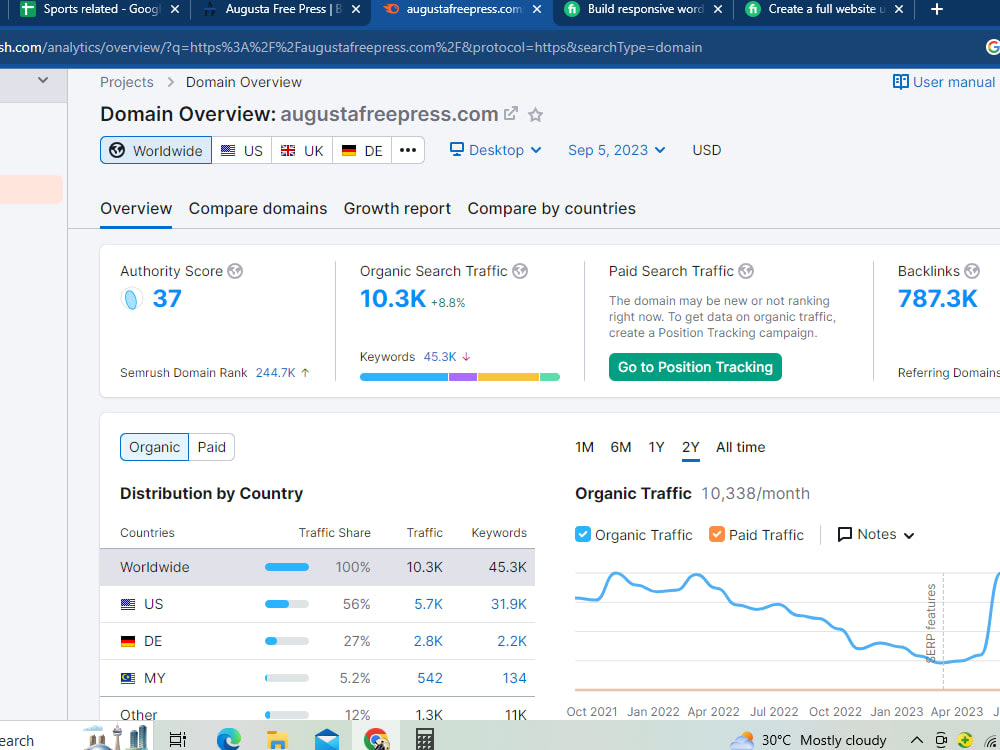Switch to the Growth report tab
Image resolution: width=1000 pixels, height=750 pixels.
pos(397,209)
